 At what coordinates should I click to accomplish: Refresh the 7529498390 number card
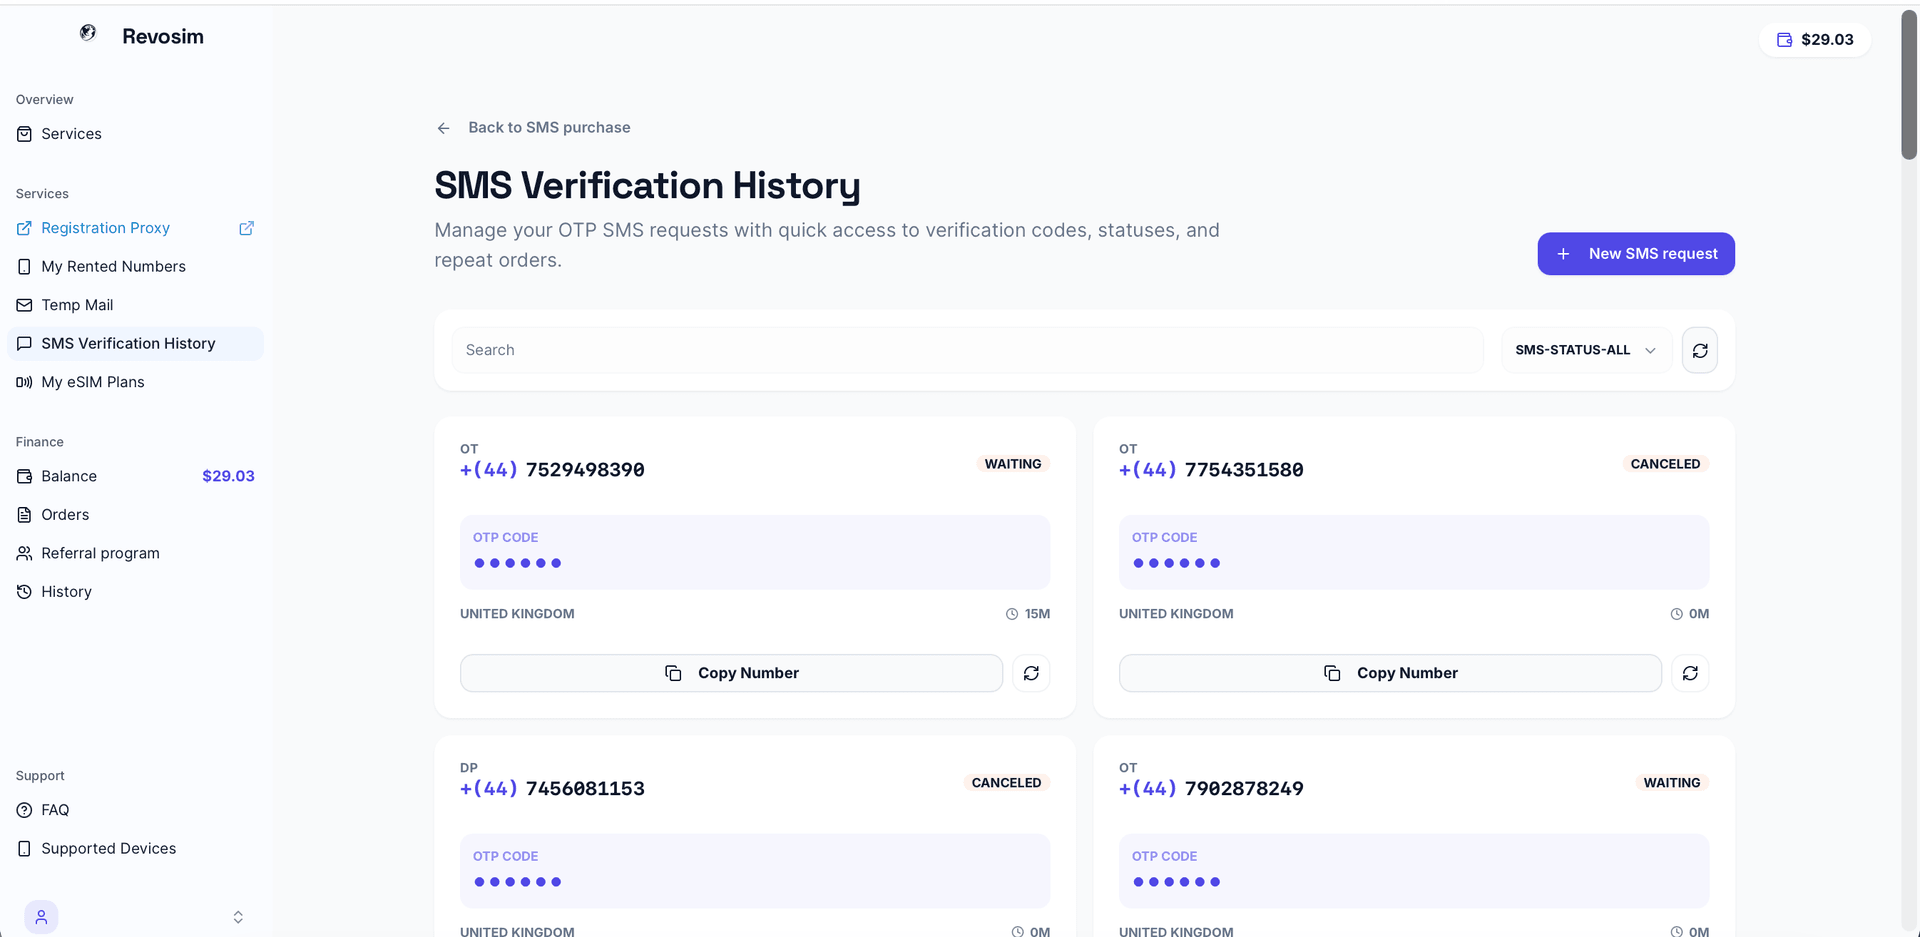coord(1031,673)
